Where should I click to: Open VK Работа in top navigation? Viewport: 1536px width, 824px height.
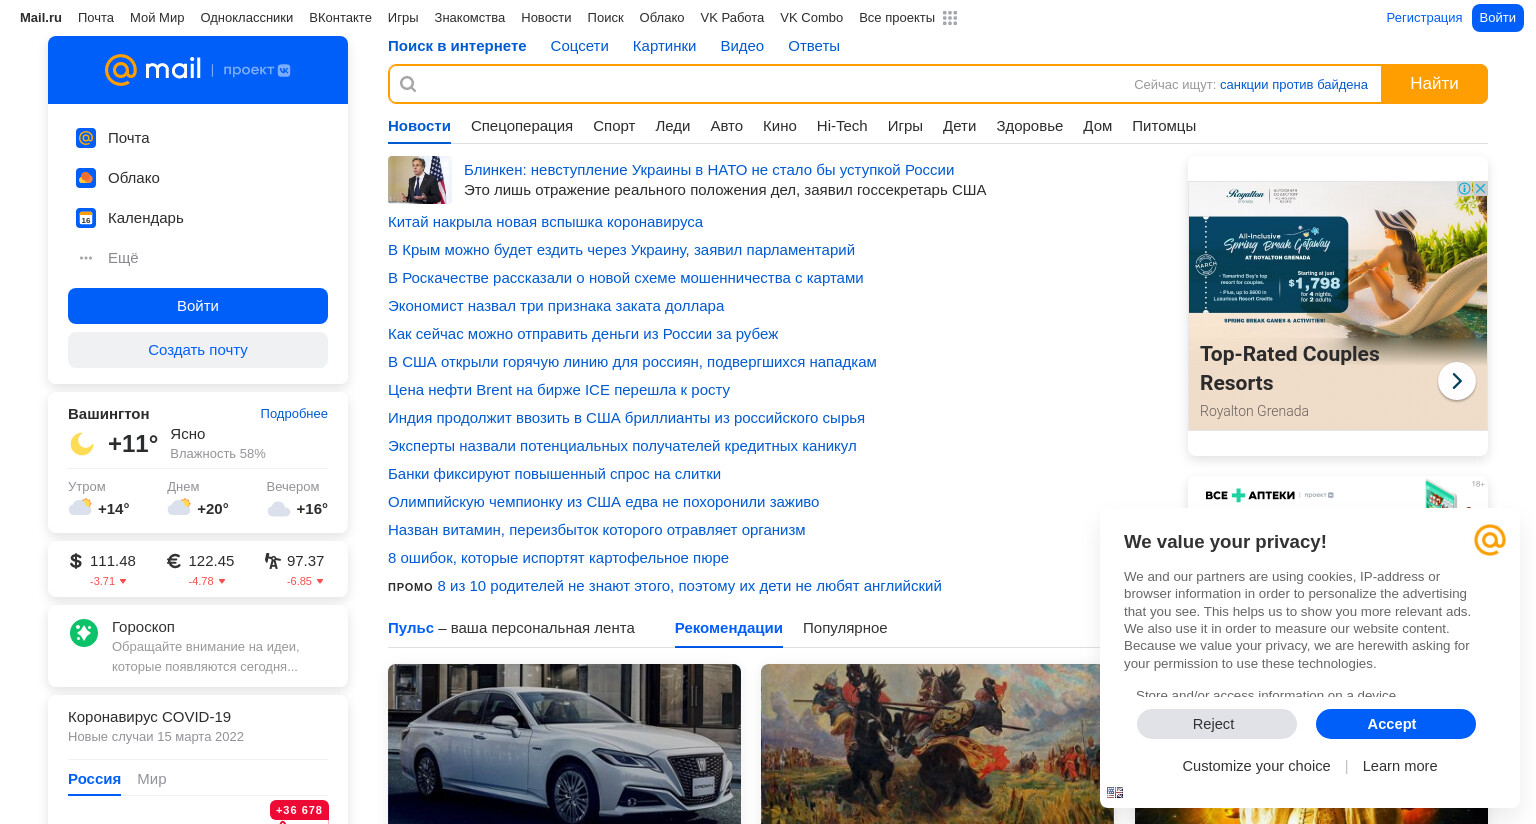click(732, 18)
